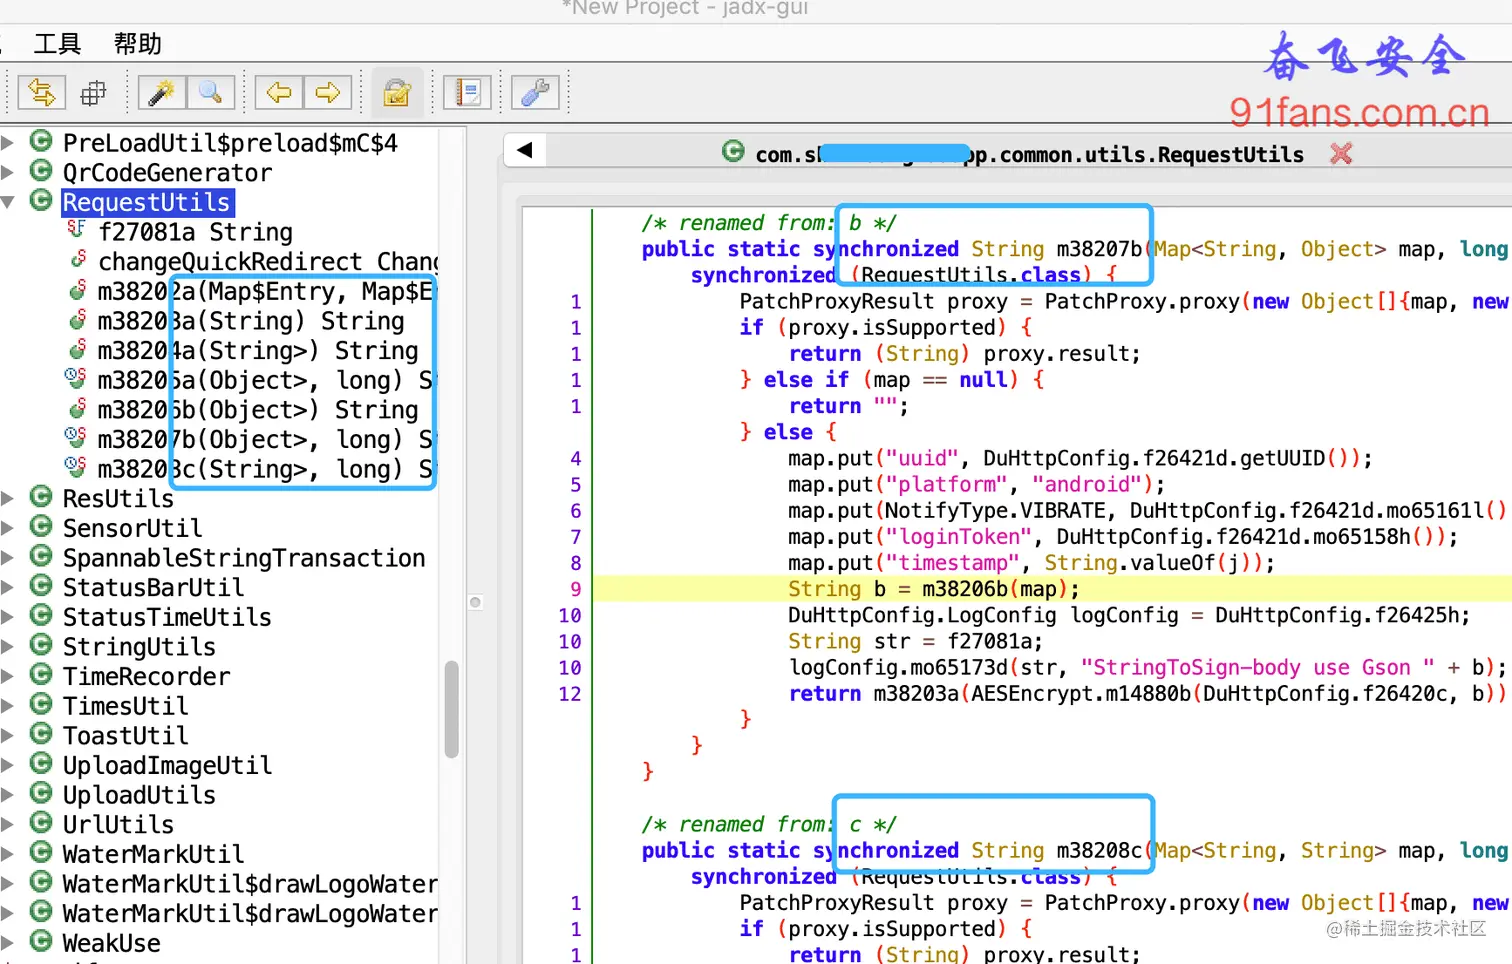
Task: Expand the ResUtils tree node
Action: 8,498
